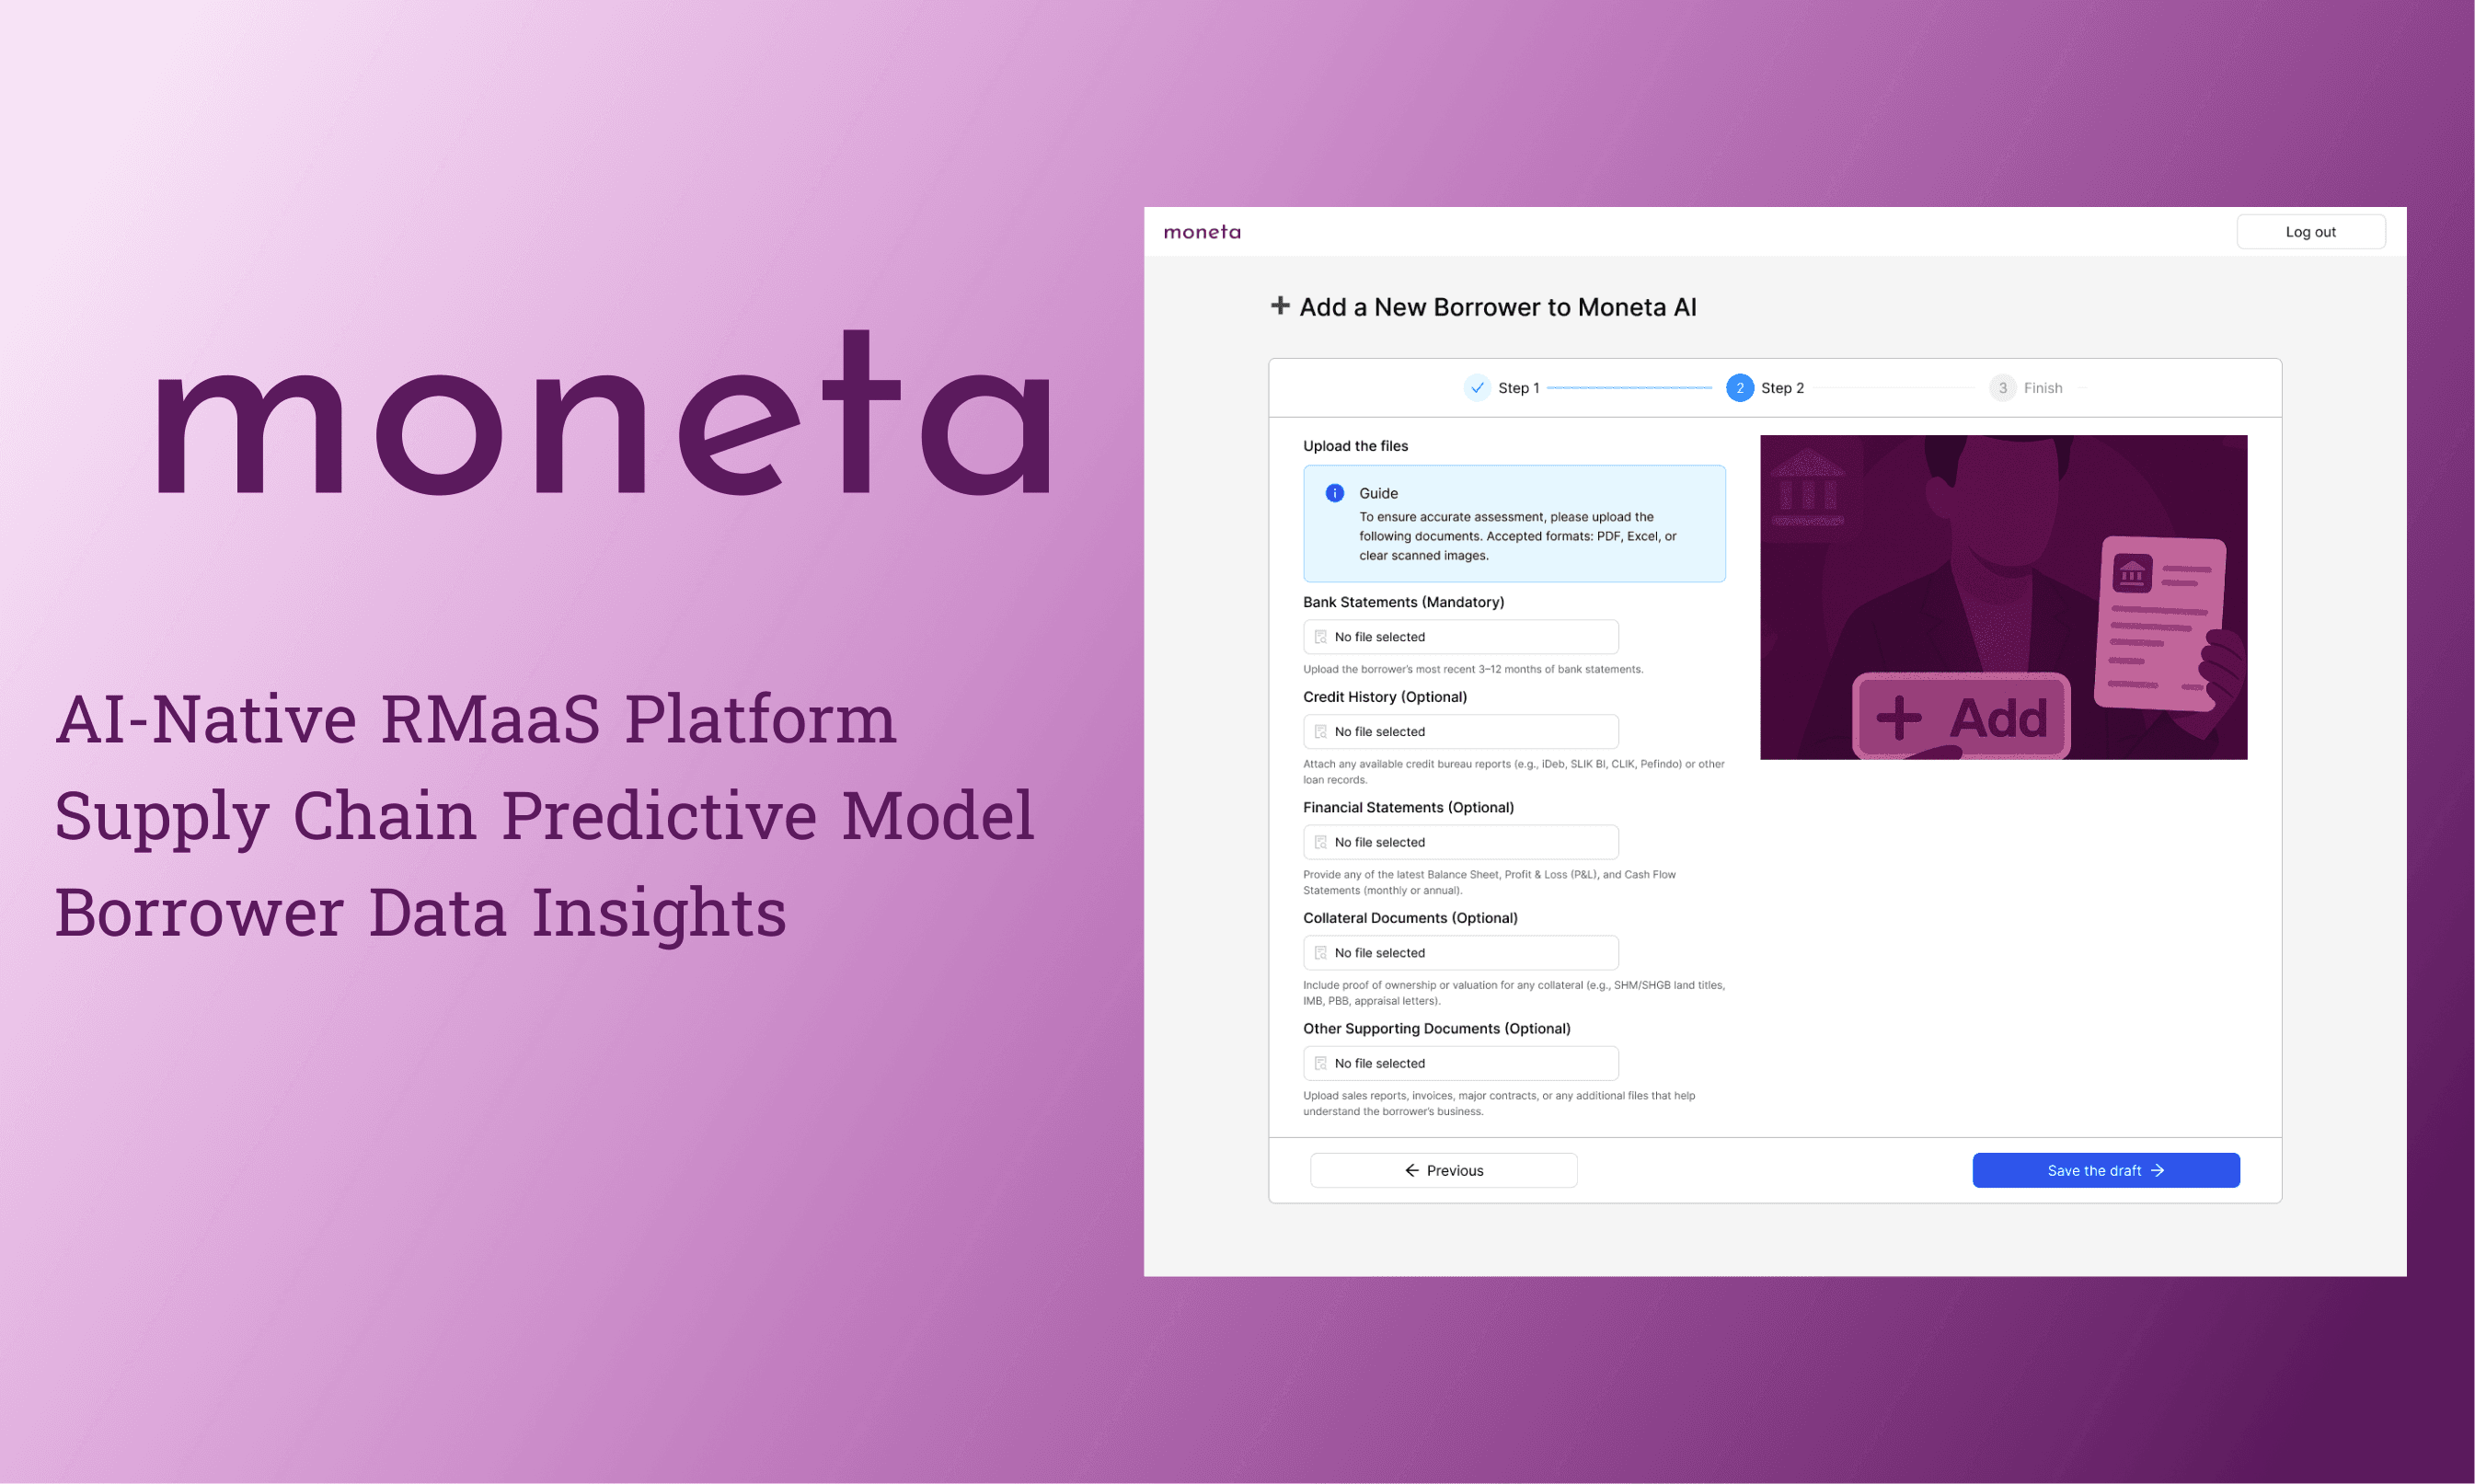The image size is (2475, 1484).
Task: Click the Balance Sheet, Profit & Loss hint text
Action: [1489, 882]
